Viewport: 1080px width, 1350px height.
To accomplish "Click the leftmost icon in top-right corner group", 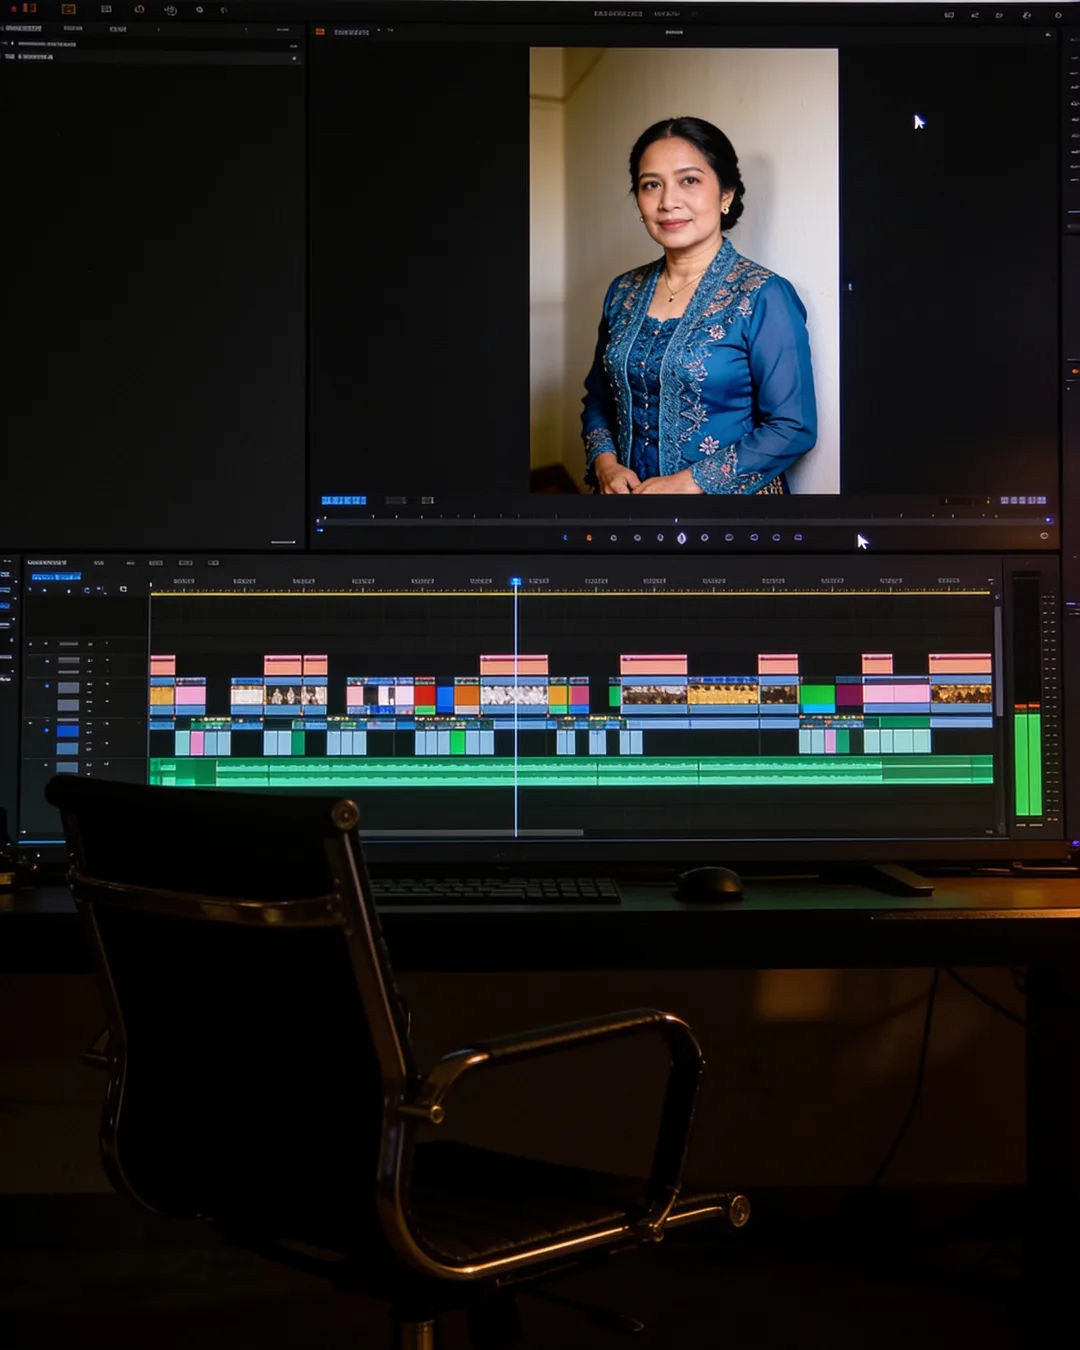I will point(949,15).
